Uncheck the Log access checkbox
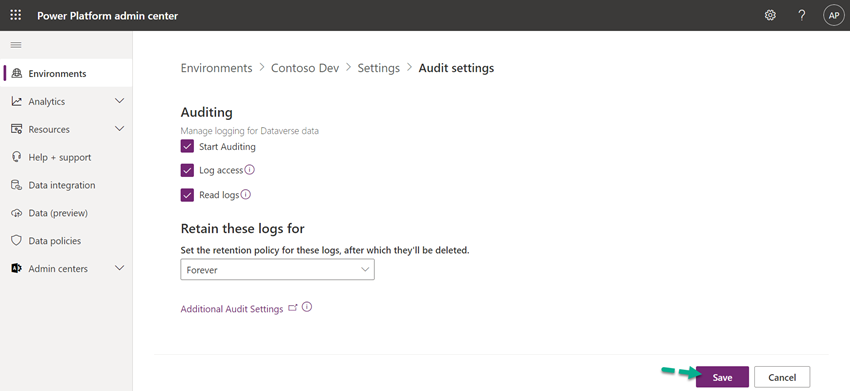The width and height of the screenshot is (850, 391). pos(187,170)
